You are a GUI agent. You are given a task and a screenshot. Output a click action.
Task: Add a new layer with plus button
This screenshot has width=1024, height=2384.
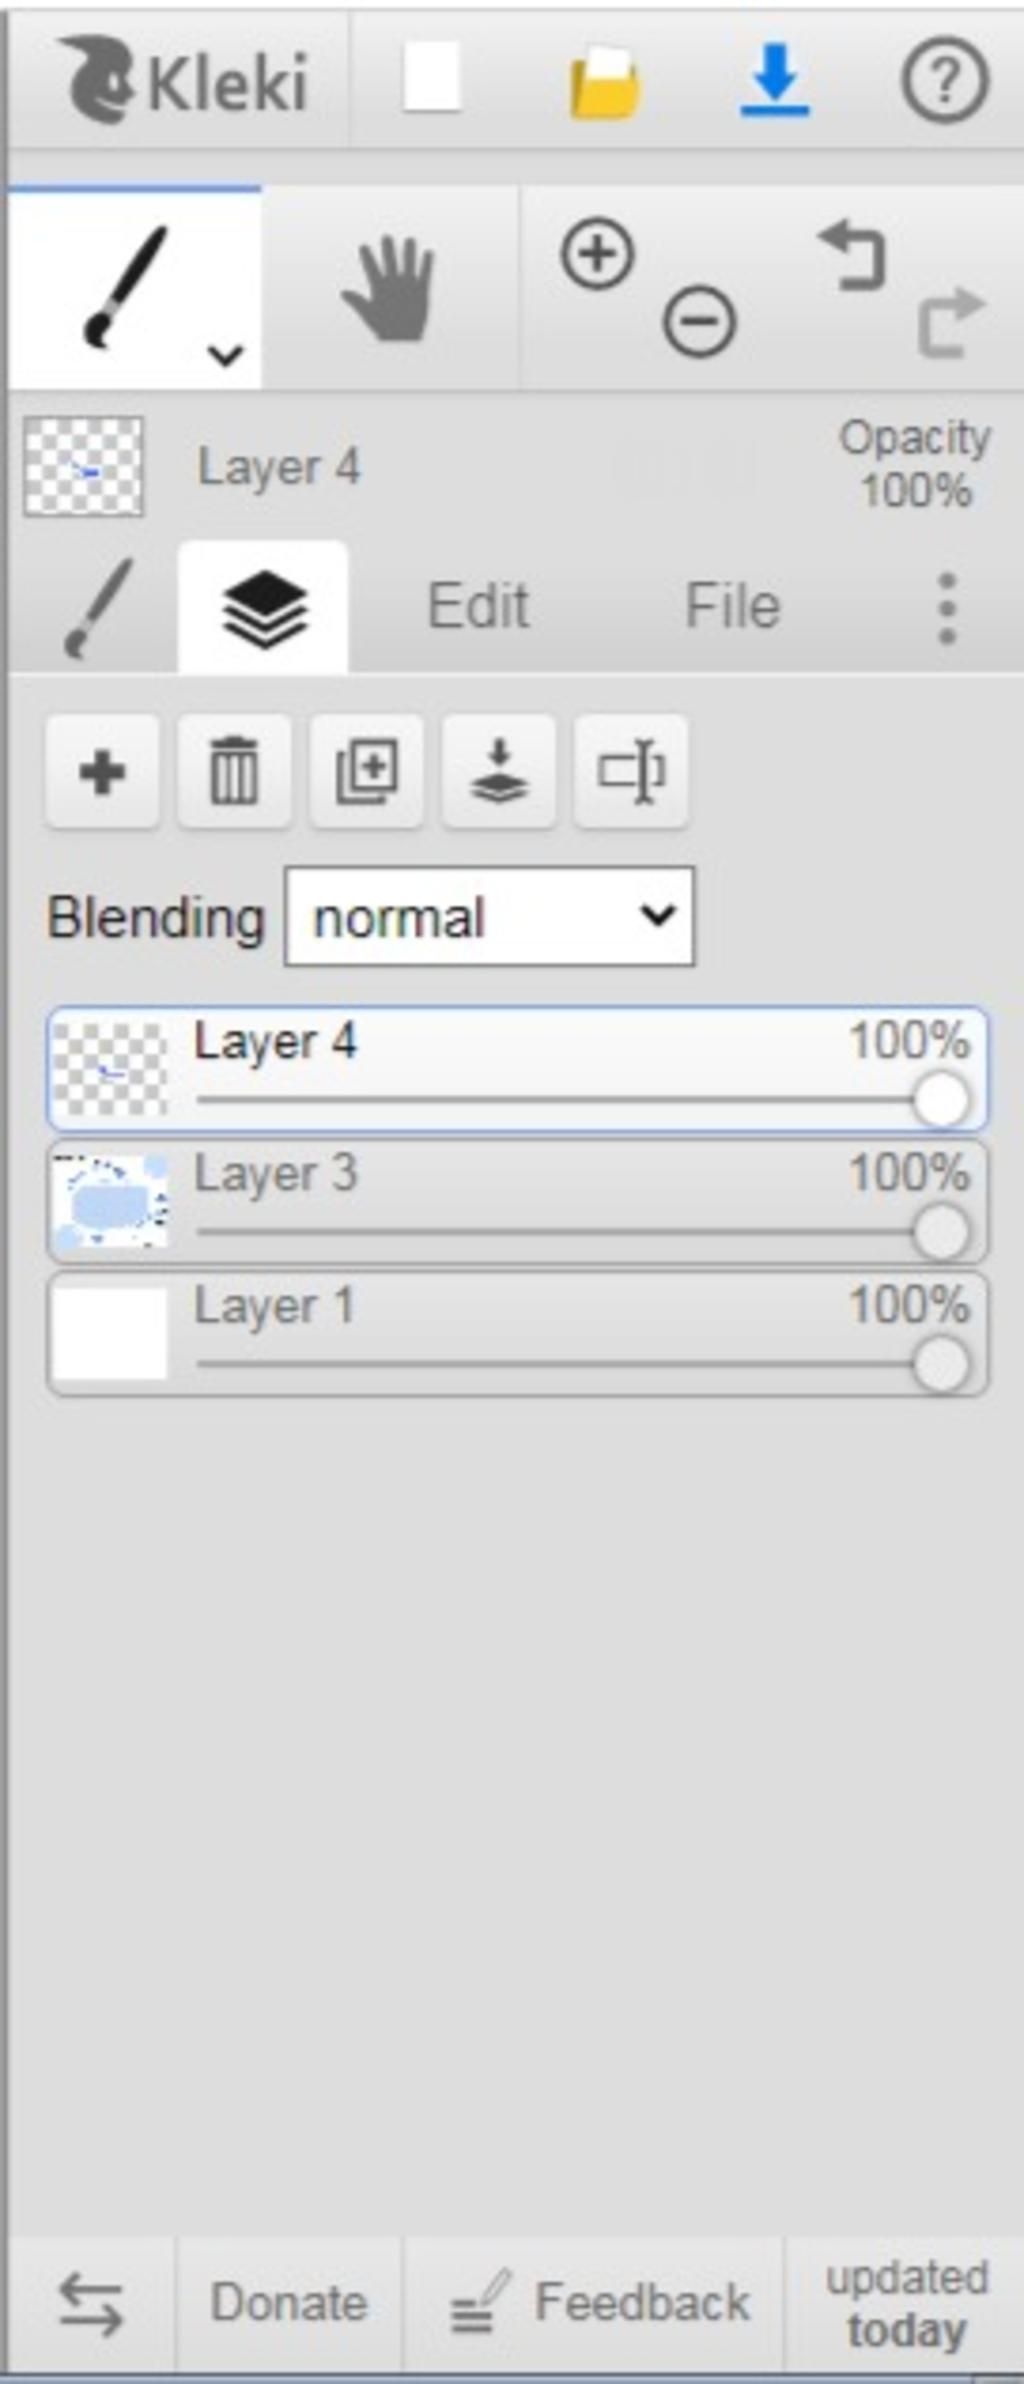102,771
